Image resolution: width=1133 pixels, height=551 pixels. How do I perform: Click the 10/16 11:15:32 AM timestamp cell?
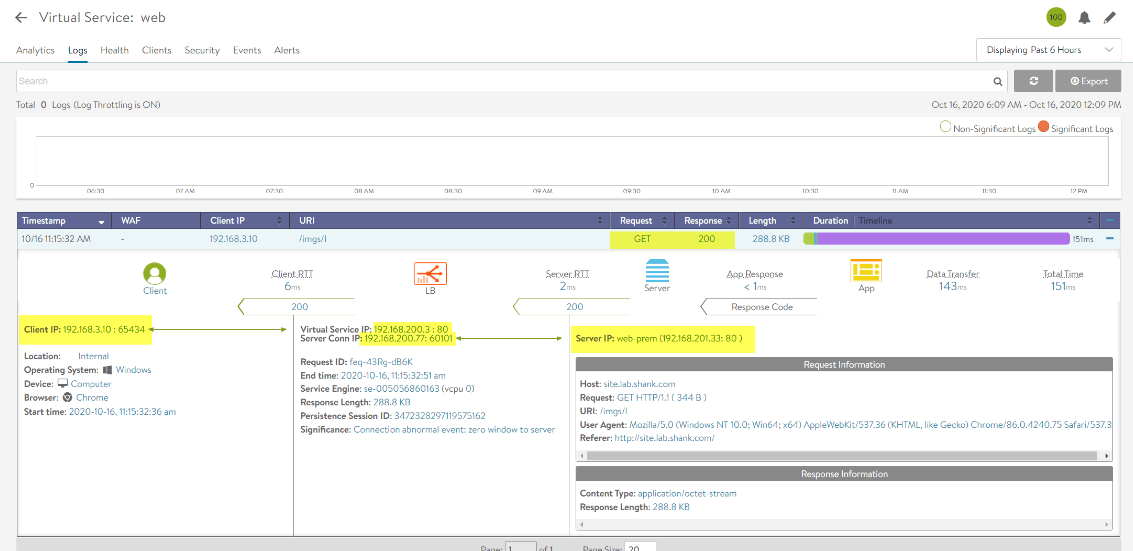[56, 239]
